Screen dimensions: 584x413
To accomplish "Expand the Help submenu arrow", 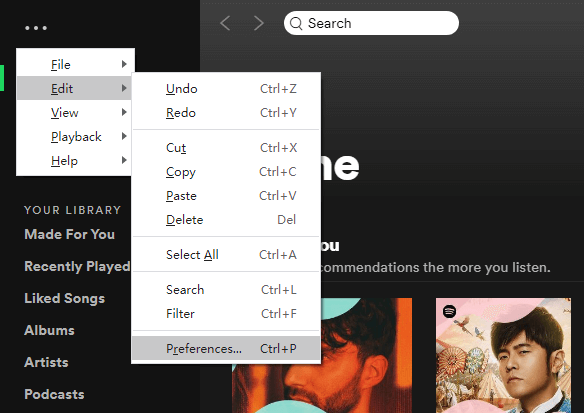I will tap(124, 160).
